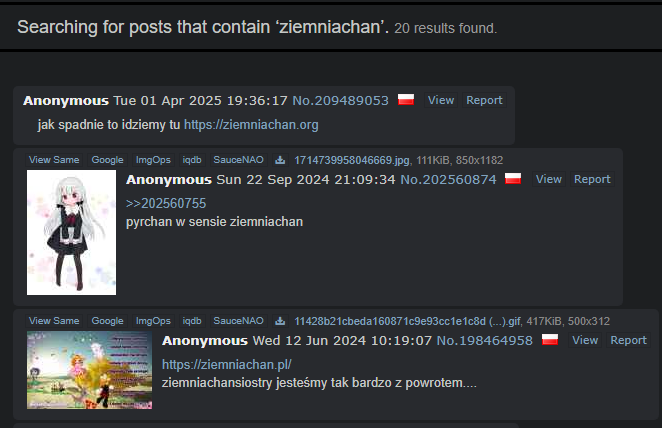
Task: Search gif on SauceNAO
Action: tap(238, 321)
